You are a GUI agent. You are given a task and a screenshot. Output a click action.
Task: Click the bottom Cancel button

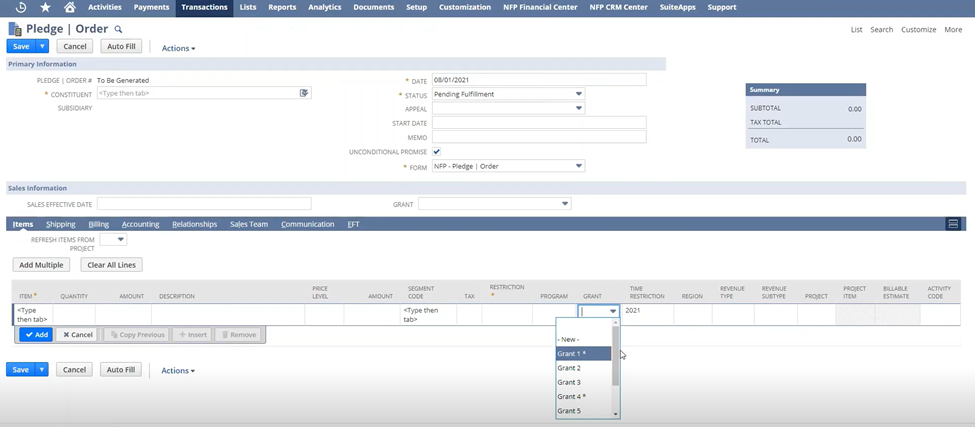pyautogui.click(x=74, y=369)
